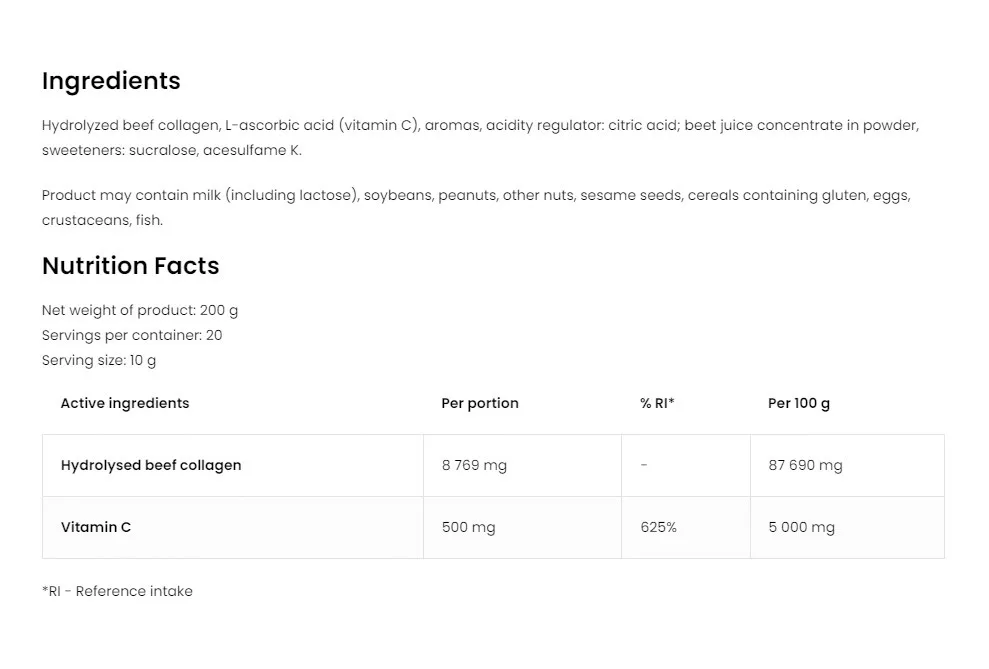Click the Per portion column header

point(480,403)
